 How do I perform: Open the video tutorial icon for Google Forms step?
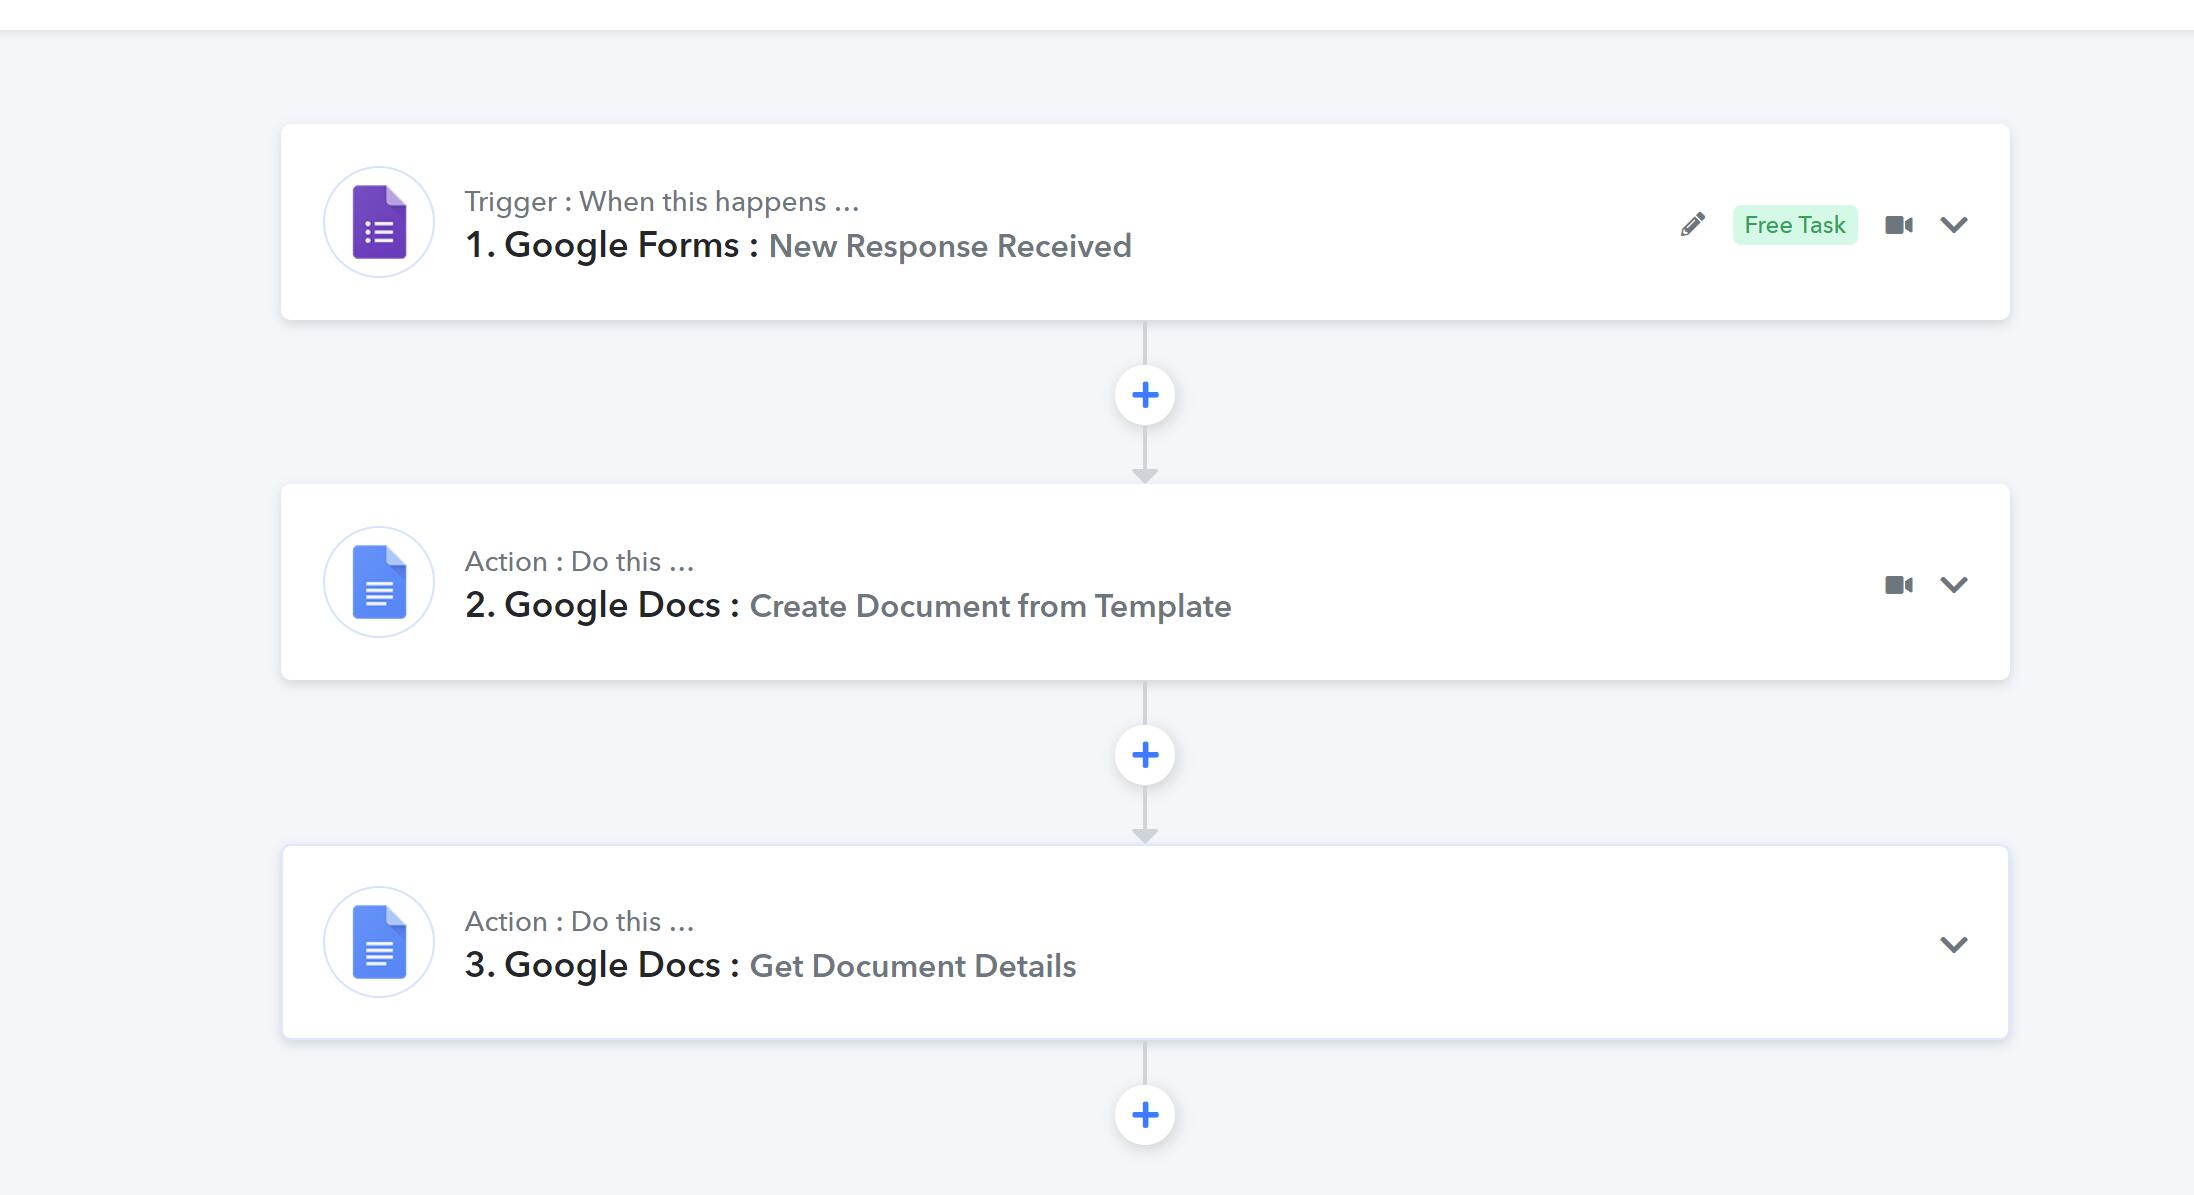1899,225
